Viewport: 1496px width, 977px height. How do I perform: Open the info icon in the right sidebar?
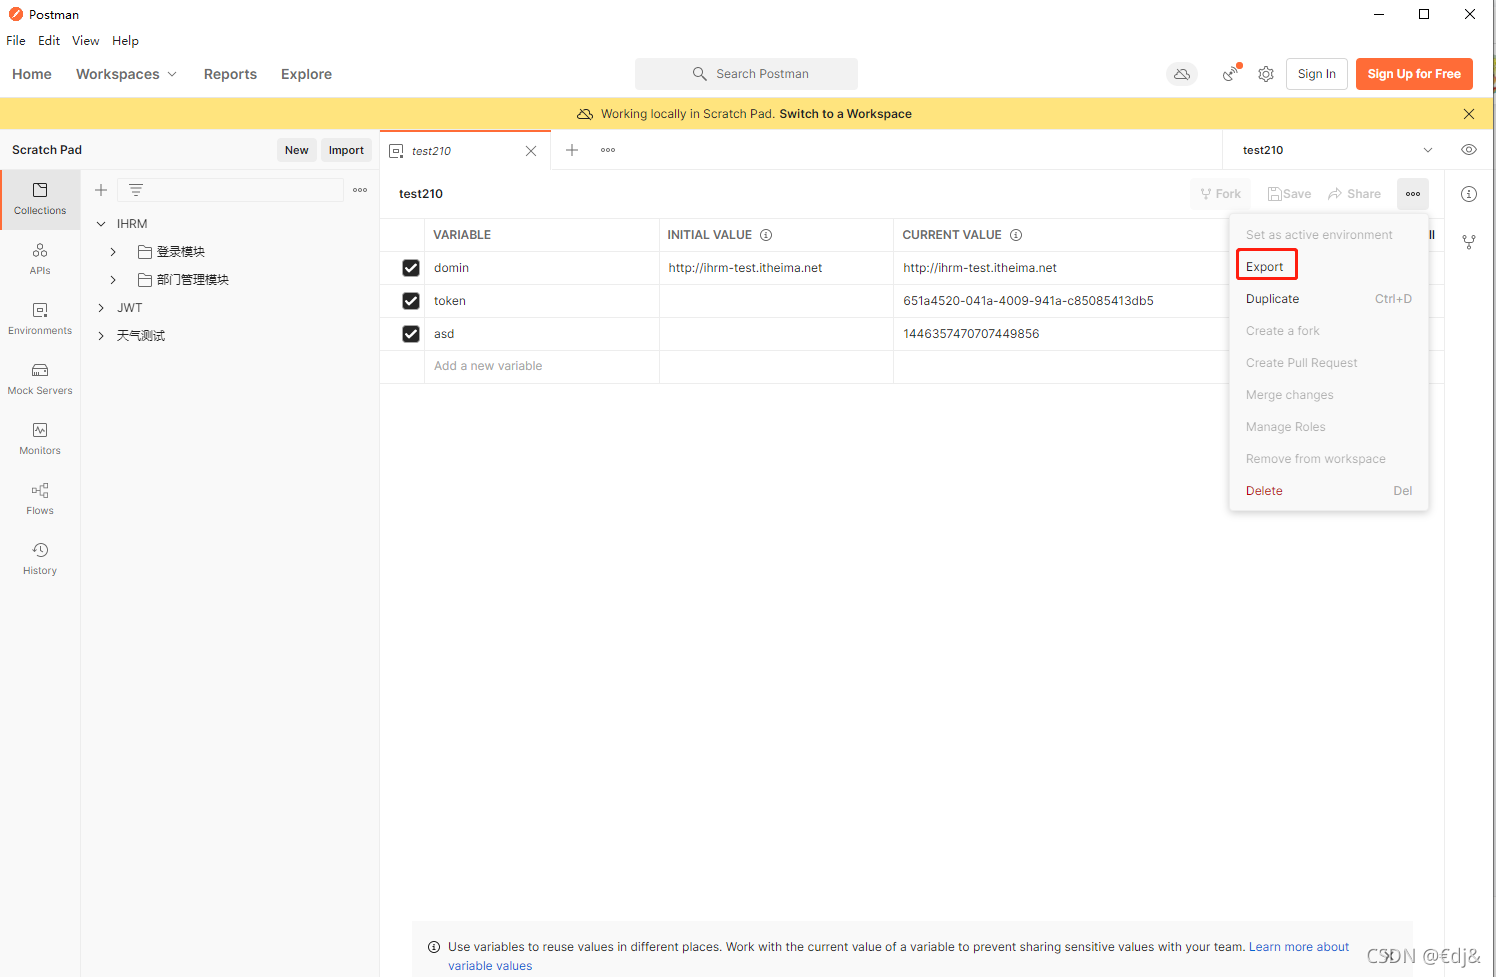[1469, 194]
